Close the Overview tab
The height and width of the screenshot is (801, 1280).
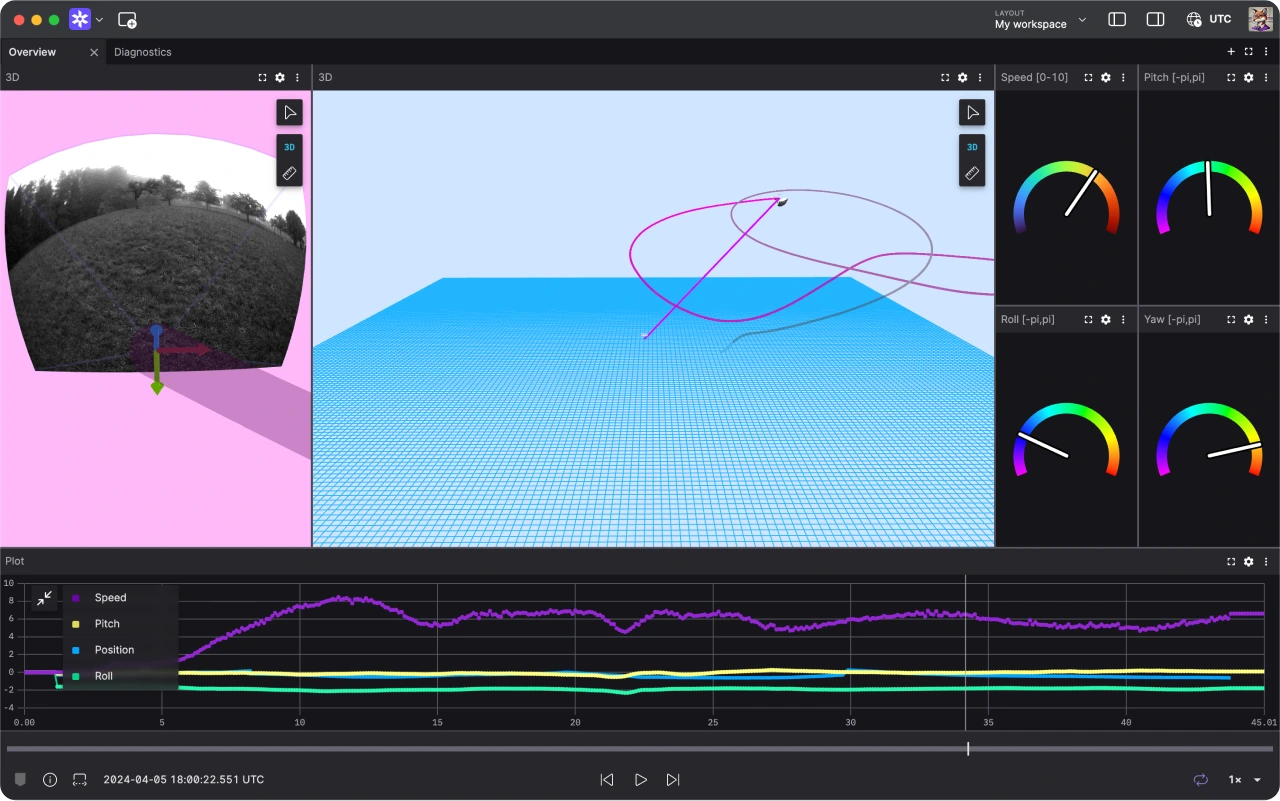pyautogui.click(x=94, y=52)
